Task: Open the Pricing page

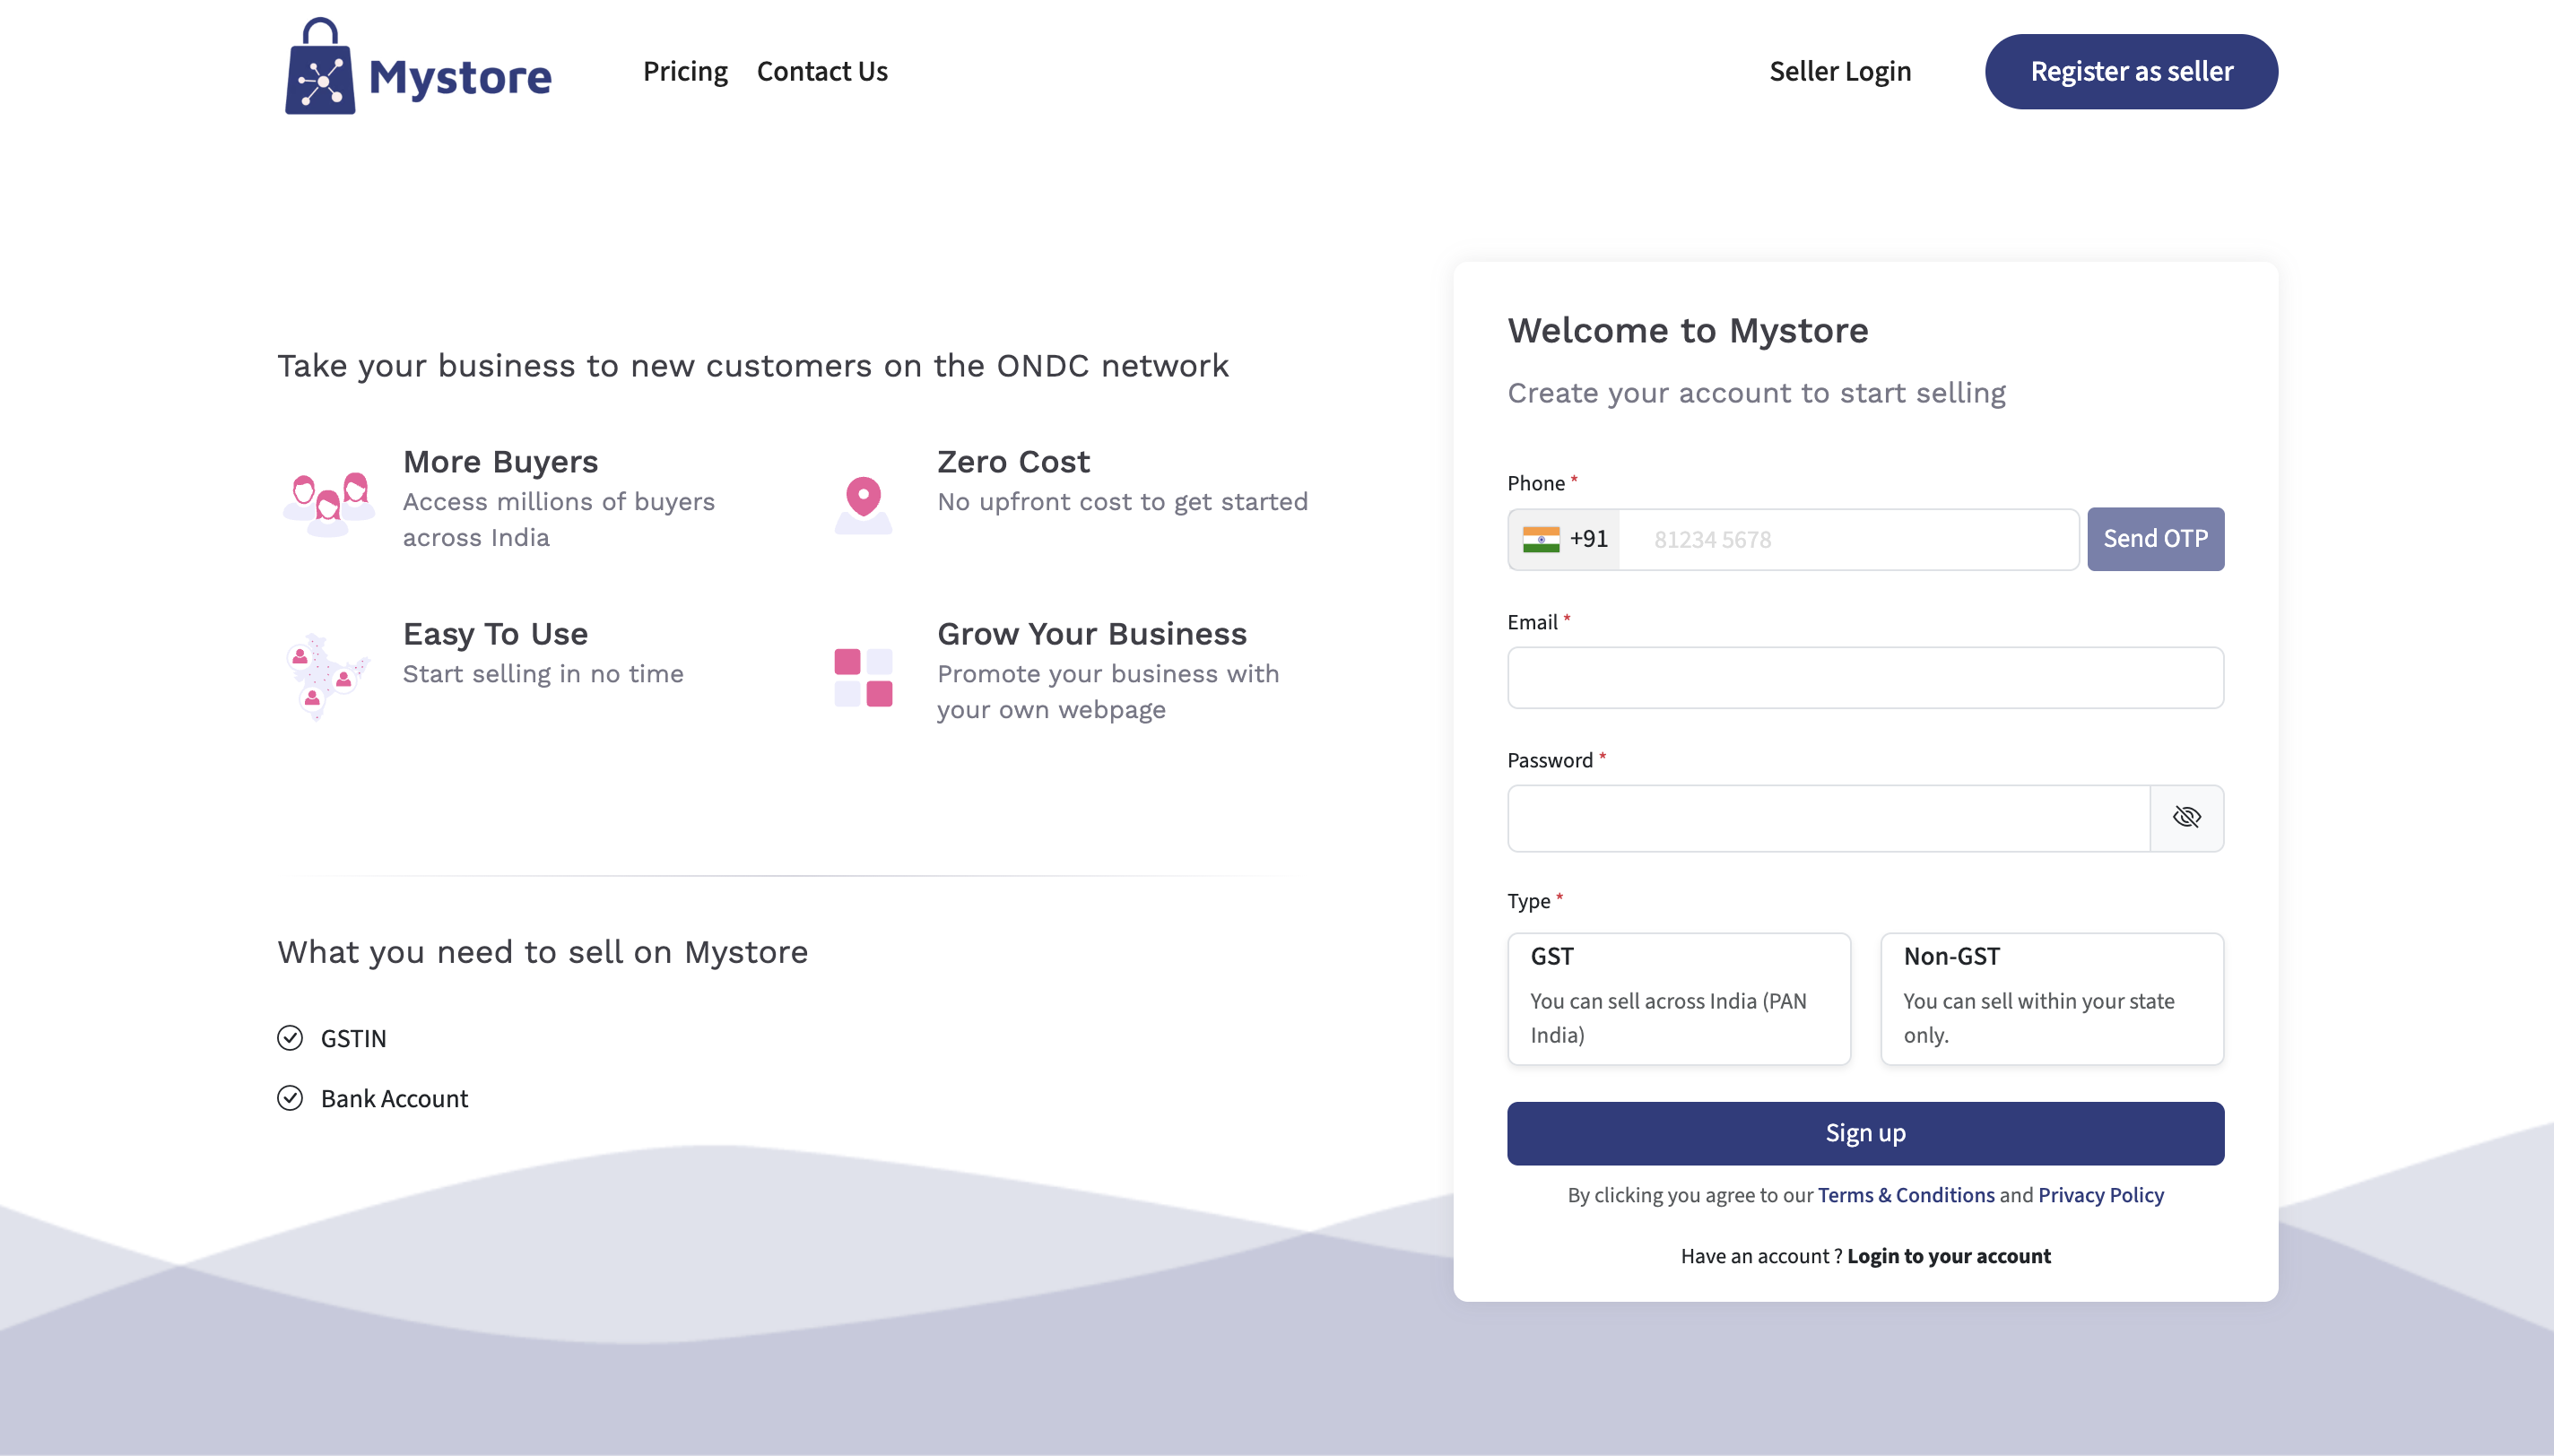Action: pyautogui.click(x=685, y=71)
